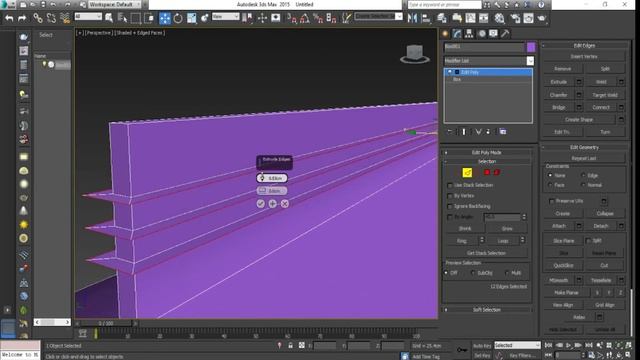This screenshot has width=640, height=360.
Task: Enable Use Stack Selection checkbox
Action: (x=450, y=185)
